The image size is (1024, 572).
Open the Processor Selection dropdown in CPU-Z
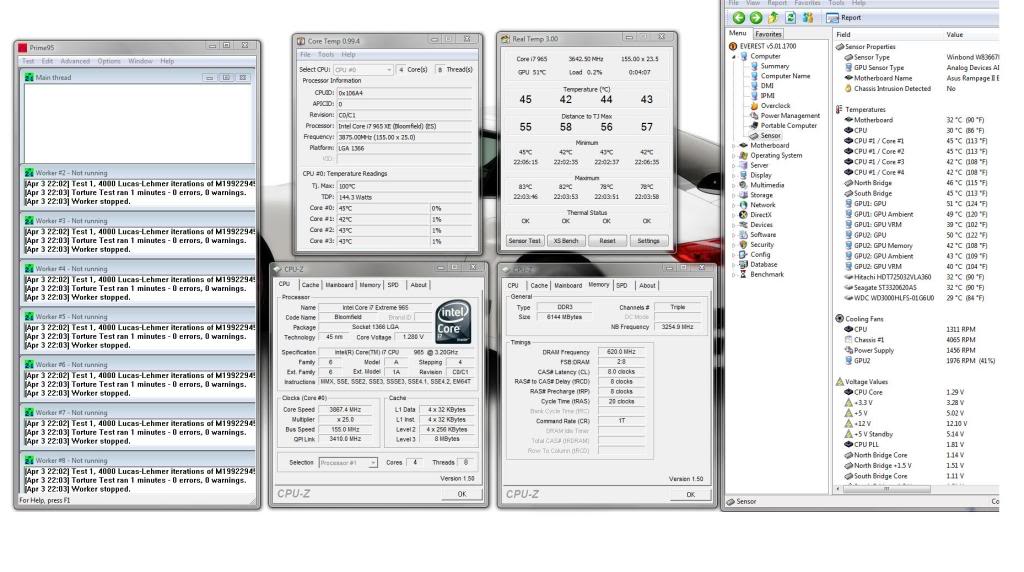(348, 462)
